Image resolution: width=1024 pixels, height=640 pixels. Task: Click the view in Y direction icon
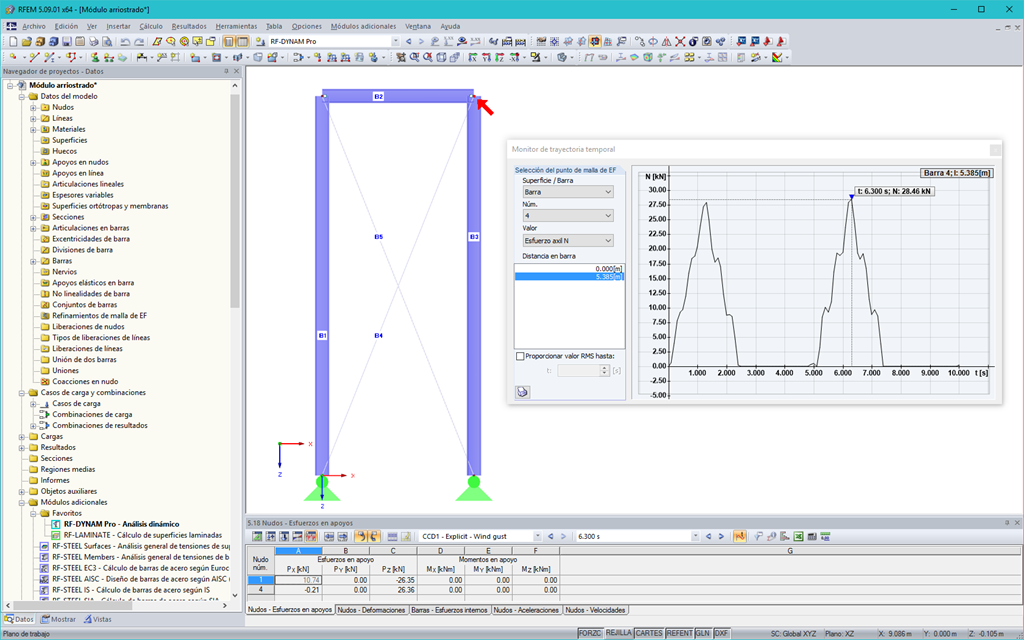(486, 57)
